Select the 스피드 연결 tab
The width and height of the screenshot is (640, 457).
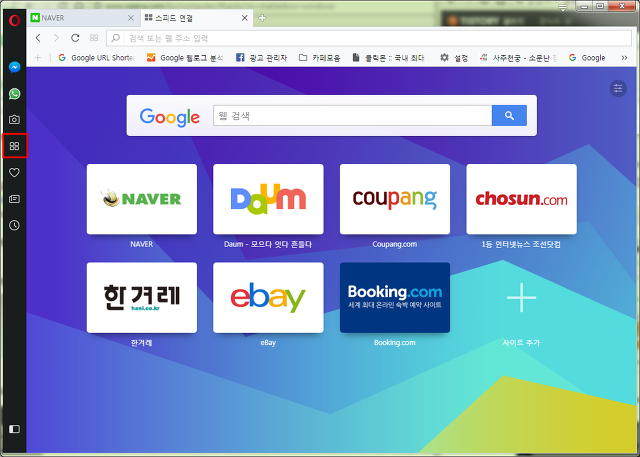tap(196, 18)
